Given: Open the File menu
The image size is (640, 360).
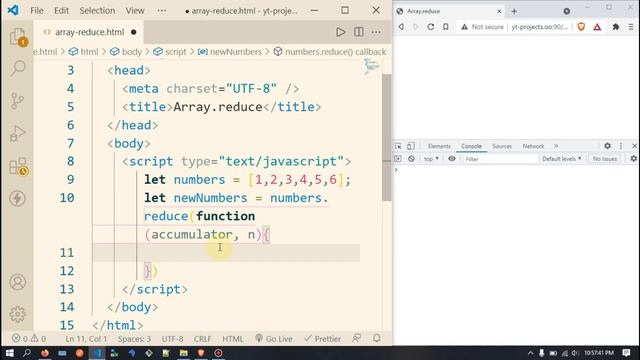Looking at the screenshot, I should click(x=37, y=11).
